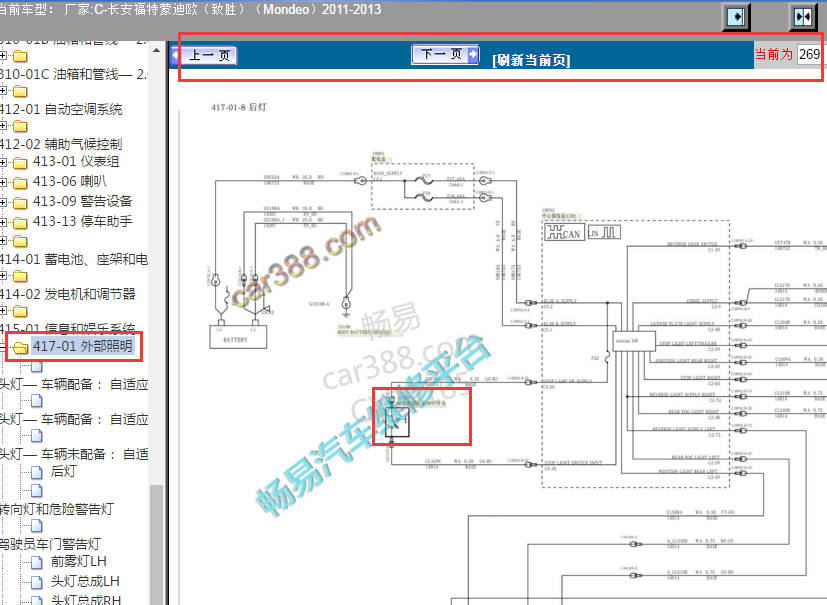Click the top-right single-arrow panel icon button
This screenshot has width=827, height=605.
736,17
